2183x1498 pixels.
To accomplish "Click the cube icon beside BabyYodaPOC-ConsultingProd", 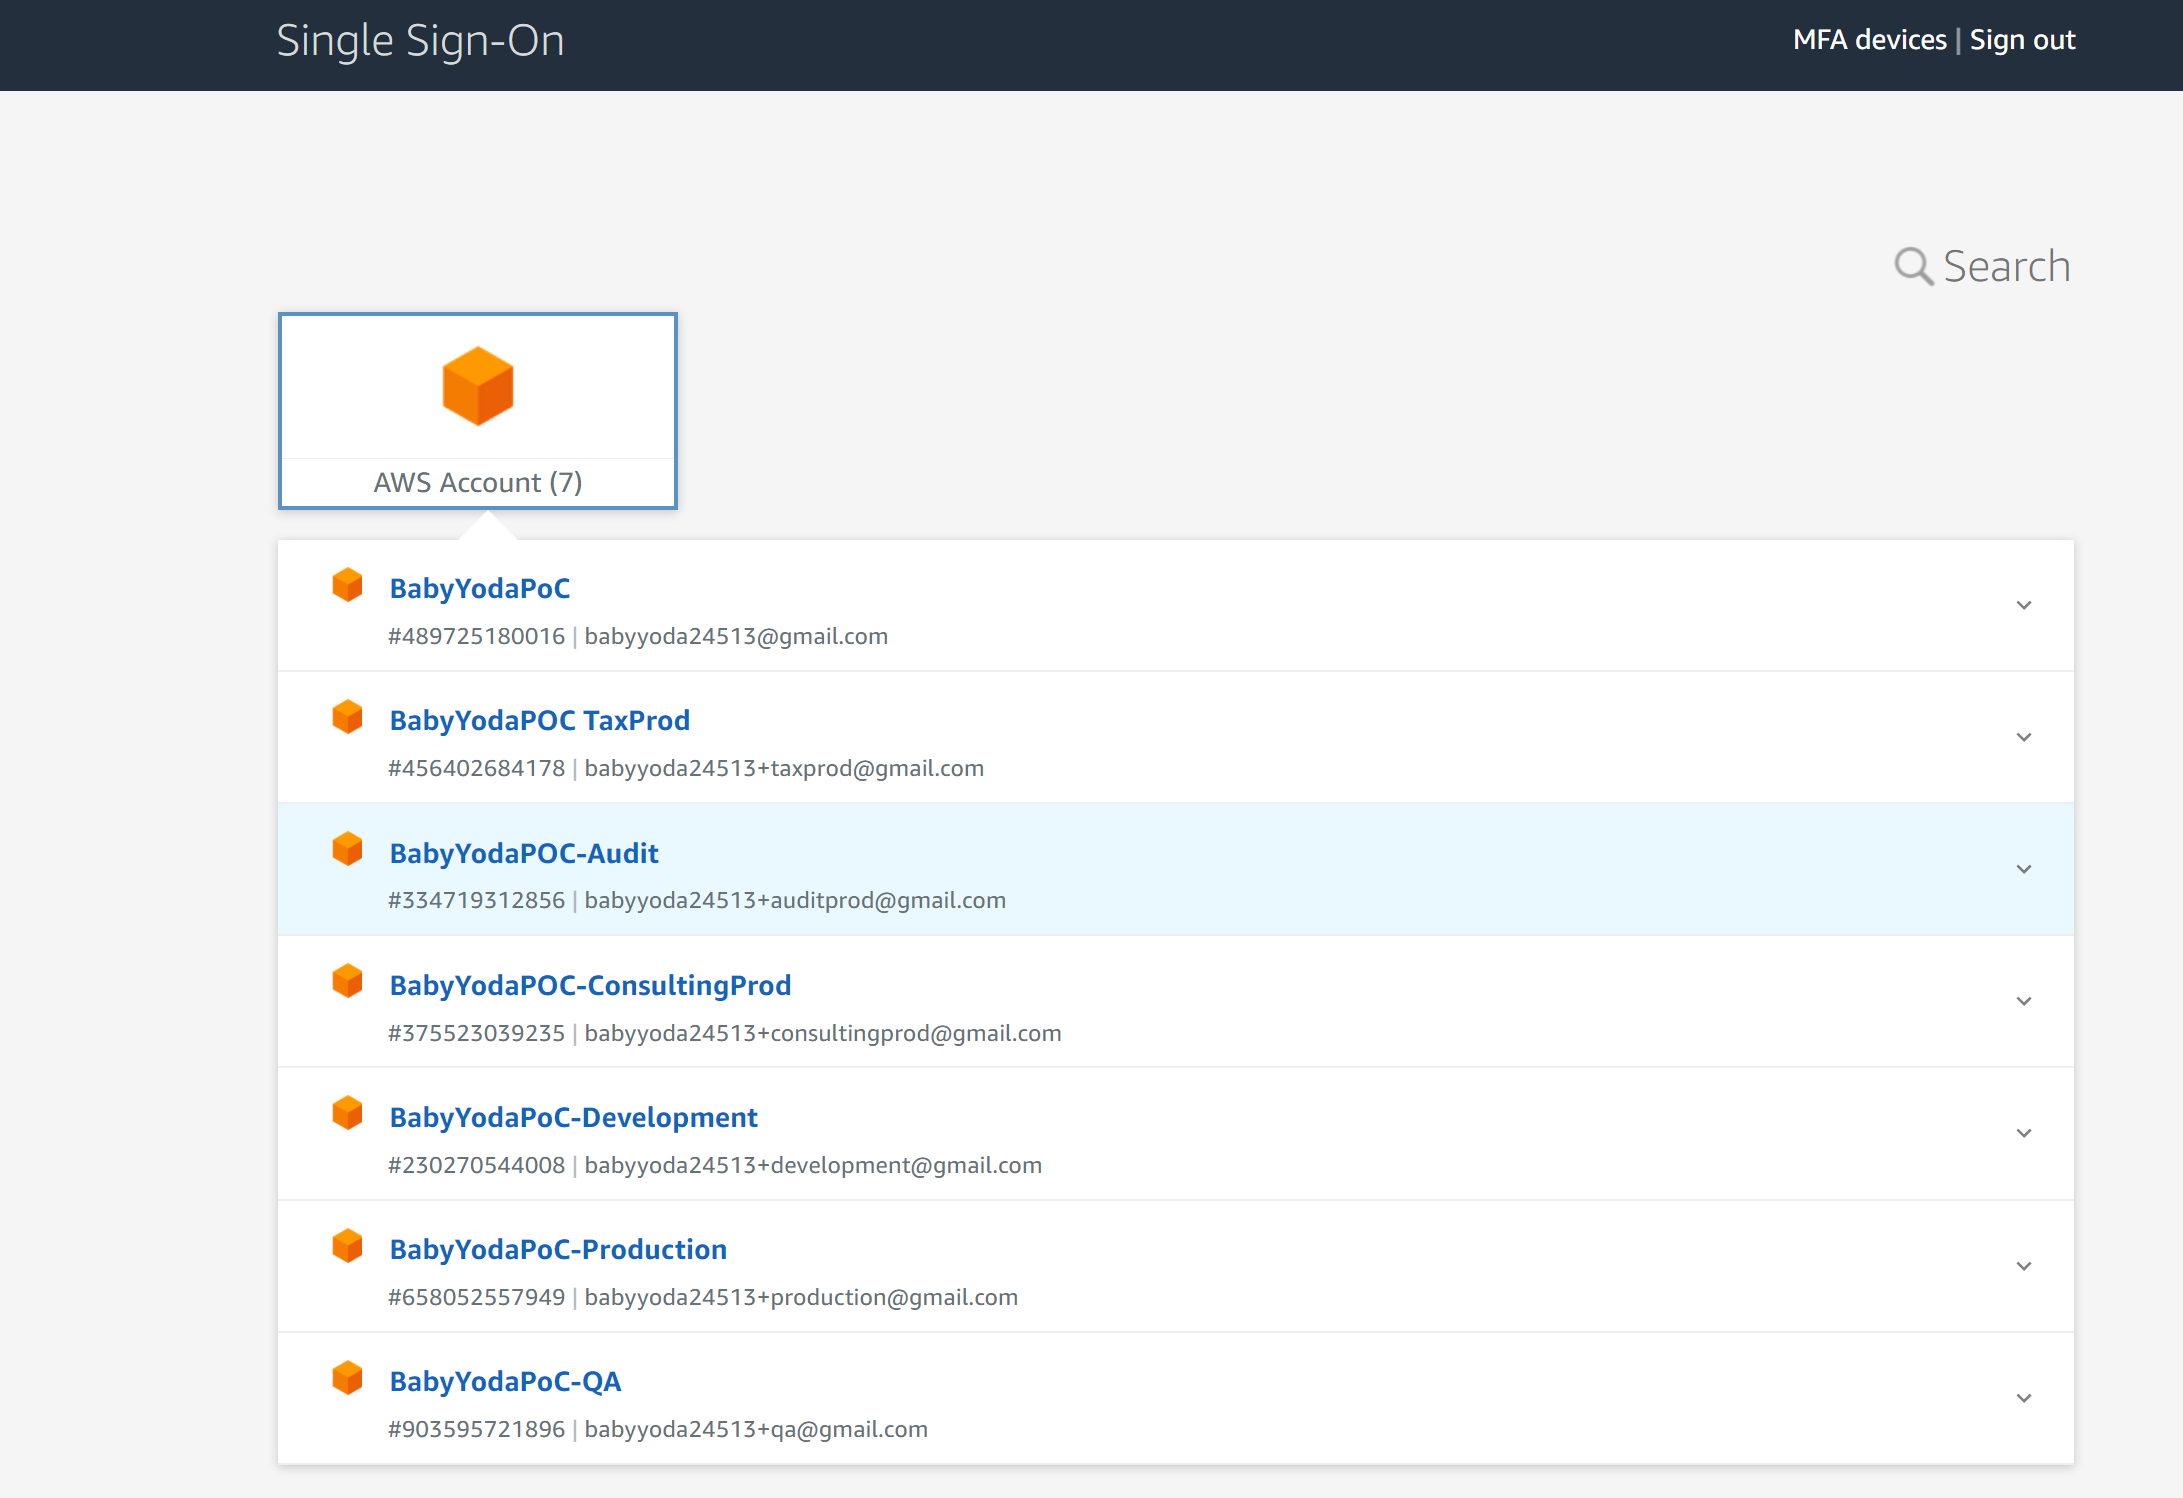I will (x=347, y=981).
